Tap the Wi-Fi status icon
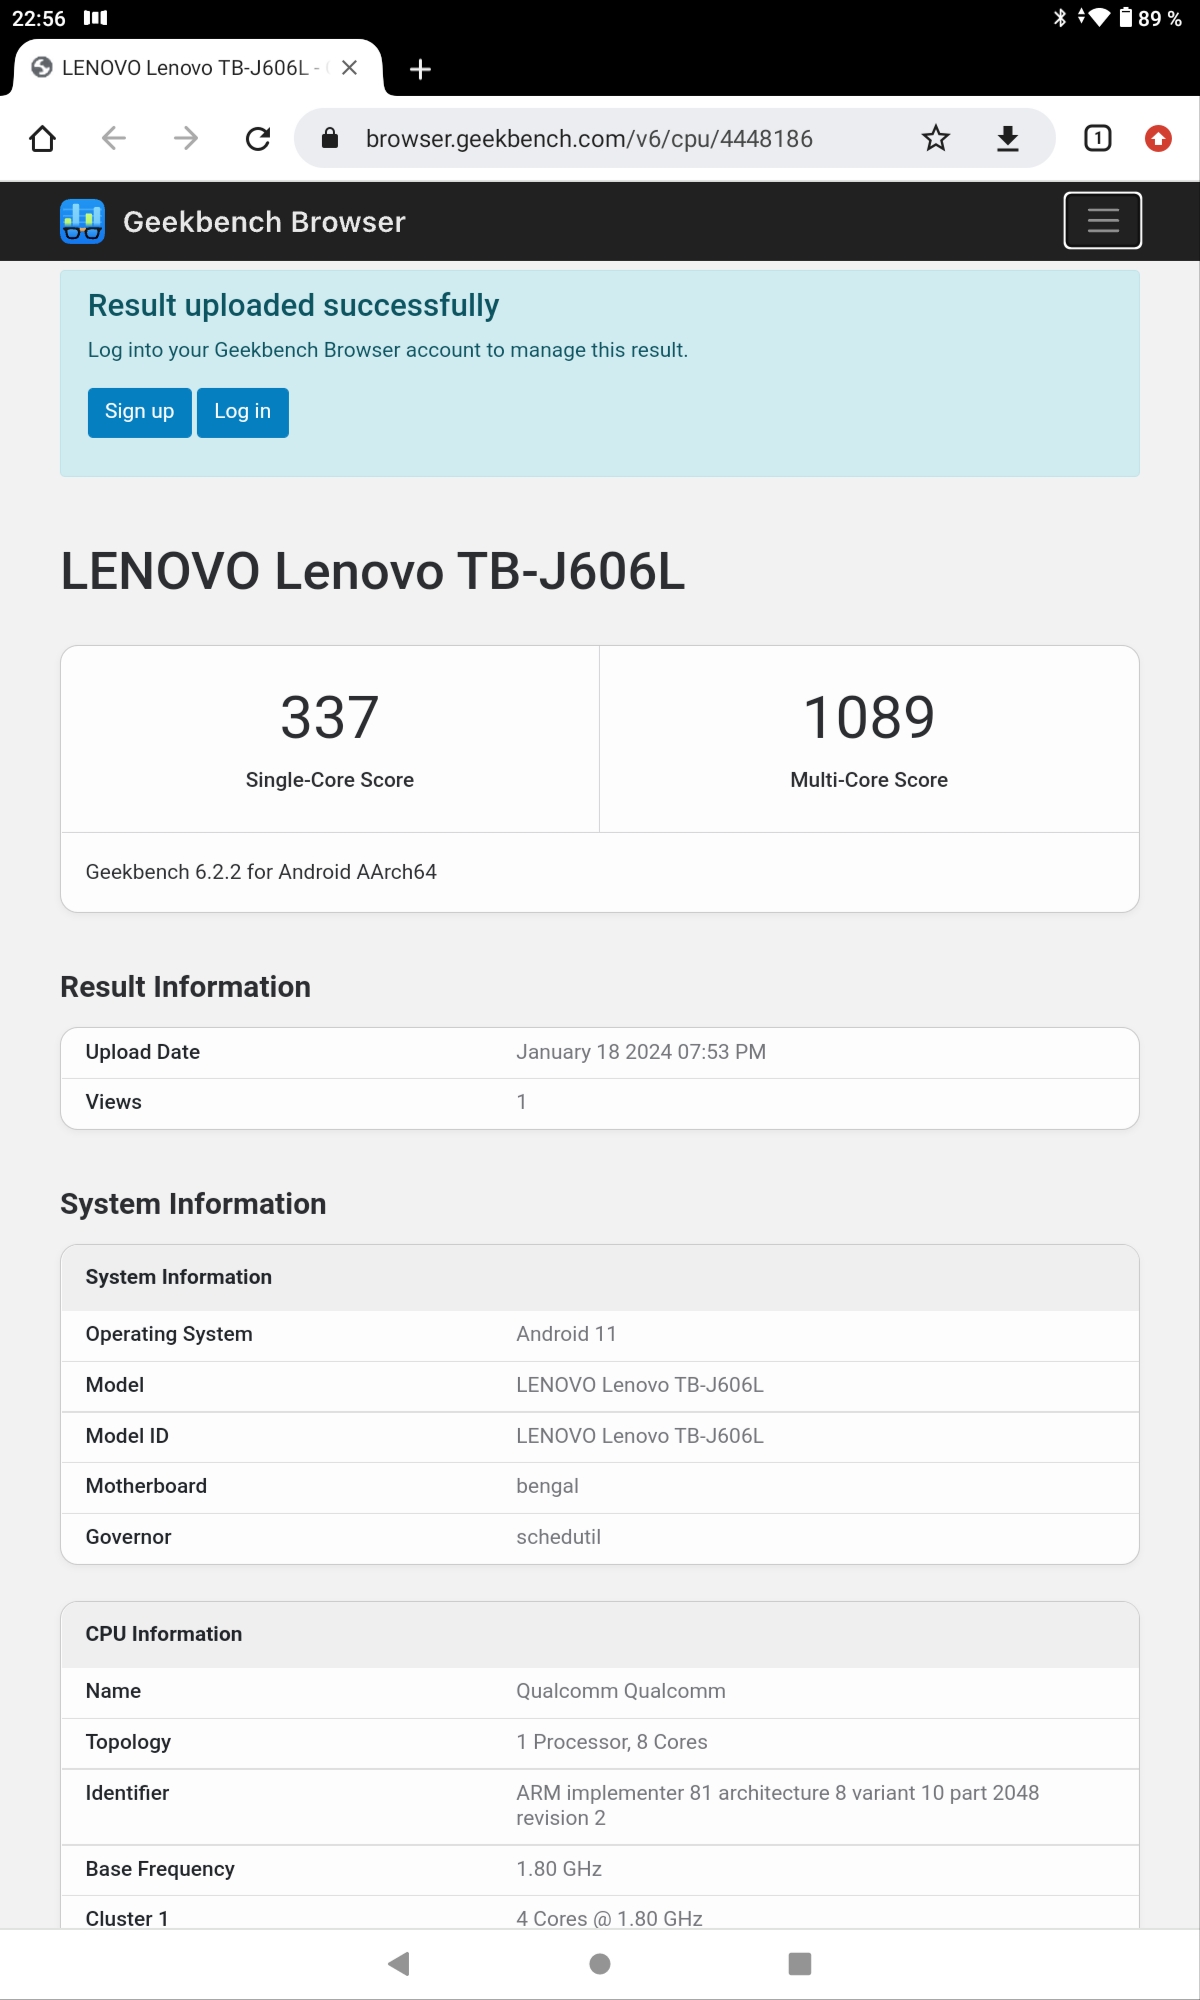The image size is (1200, 2000). [x=1099, y=18]
